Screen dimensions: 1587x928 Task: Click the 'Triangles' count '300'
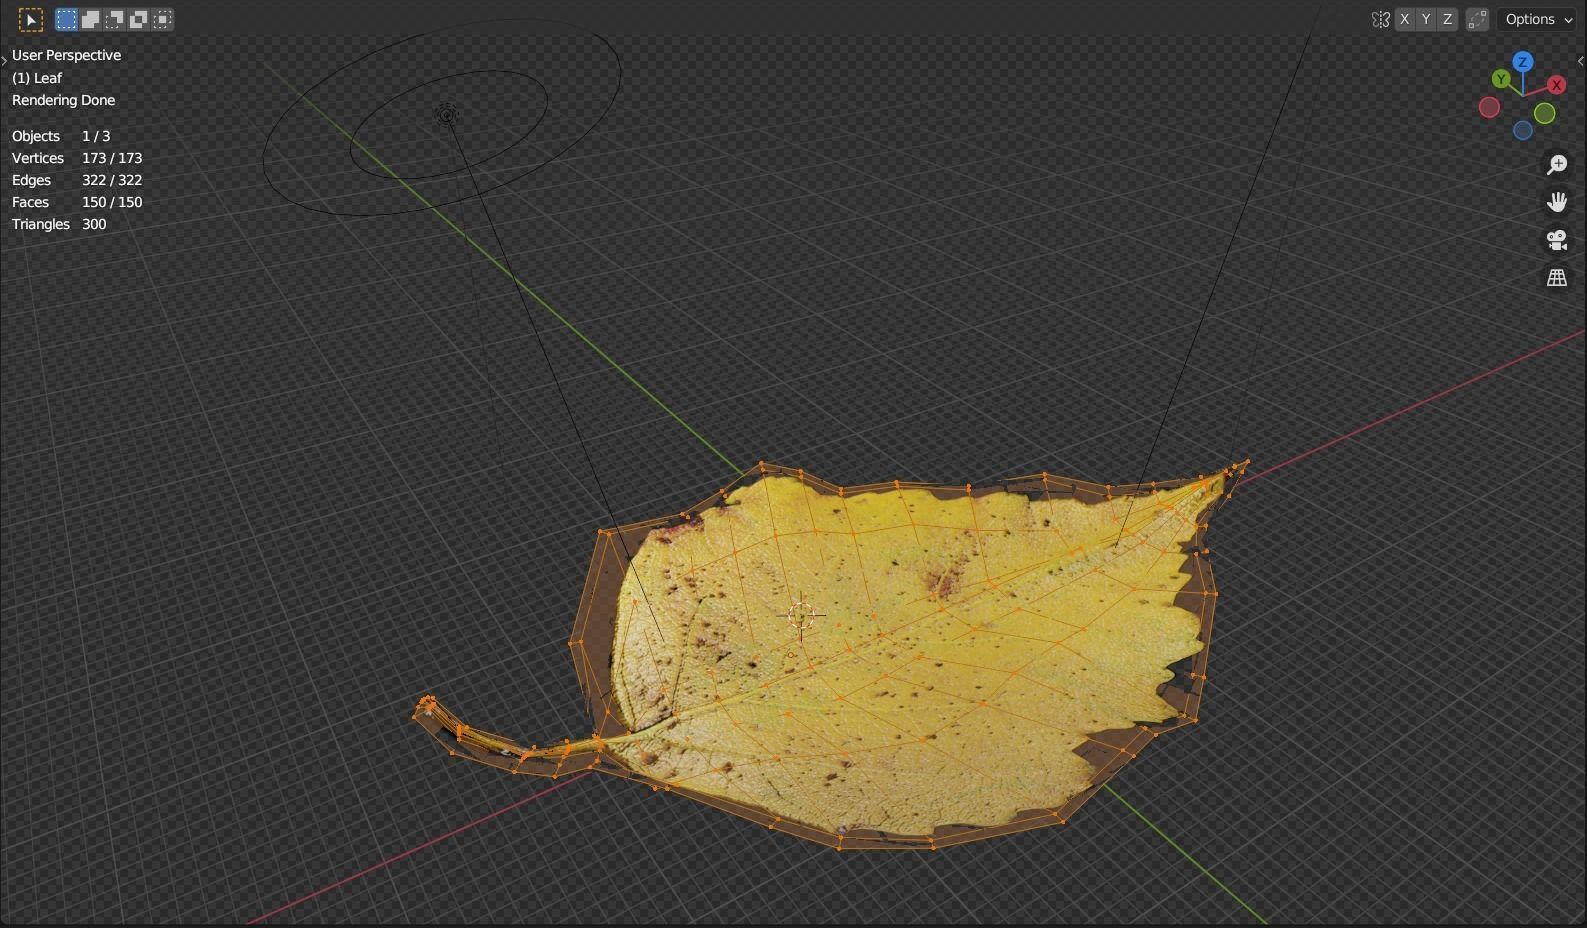pos(94,224)
